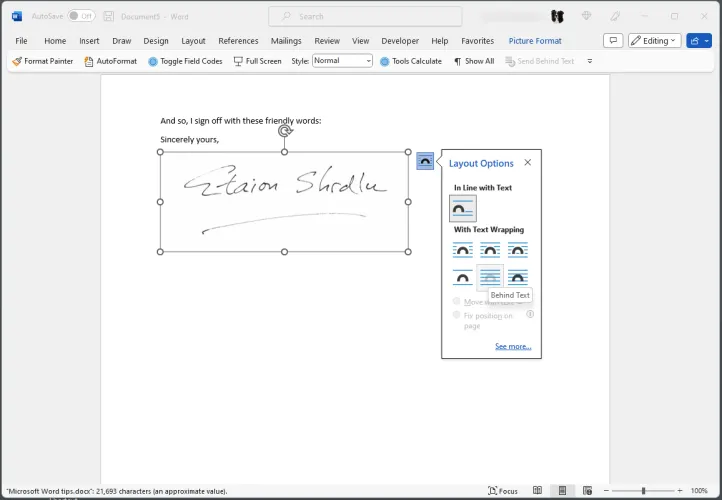The width and height of the screenshot is (722, 500).
Task: Open the Picture Format tab
Action: click(x=535, y=41)
